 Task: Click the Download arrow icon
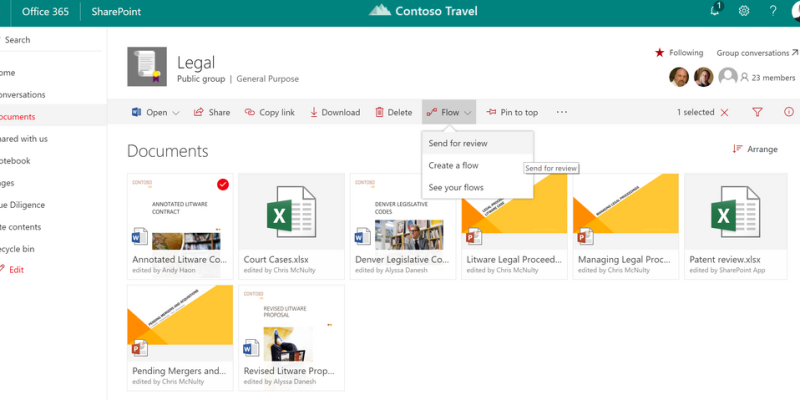(314, 112)
